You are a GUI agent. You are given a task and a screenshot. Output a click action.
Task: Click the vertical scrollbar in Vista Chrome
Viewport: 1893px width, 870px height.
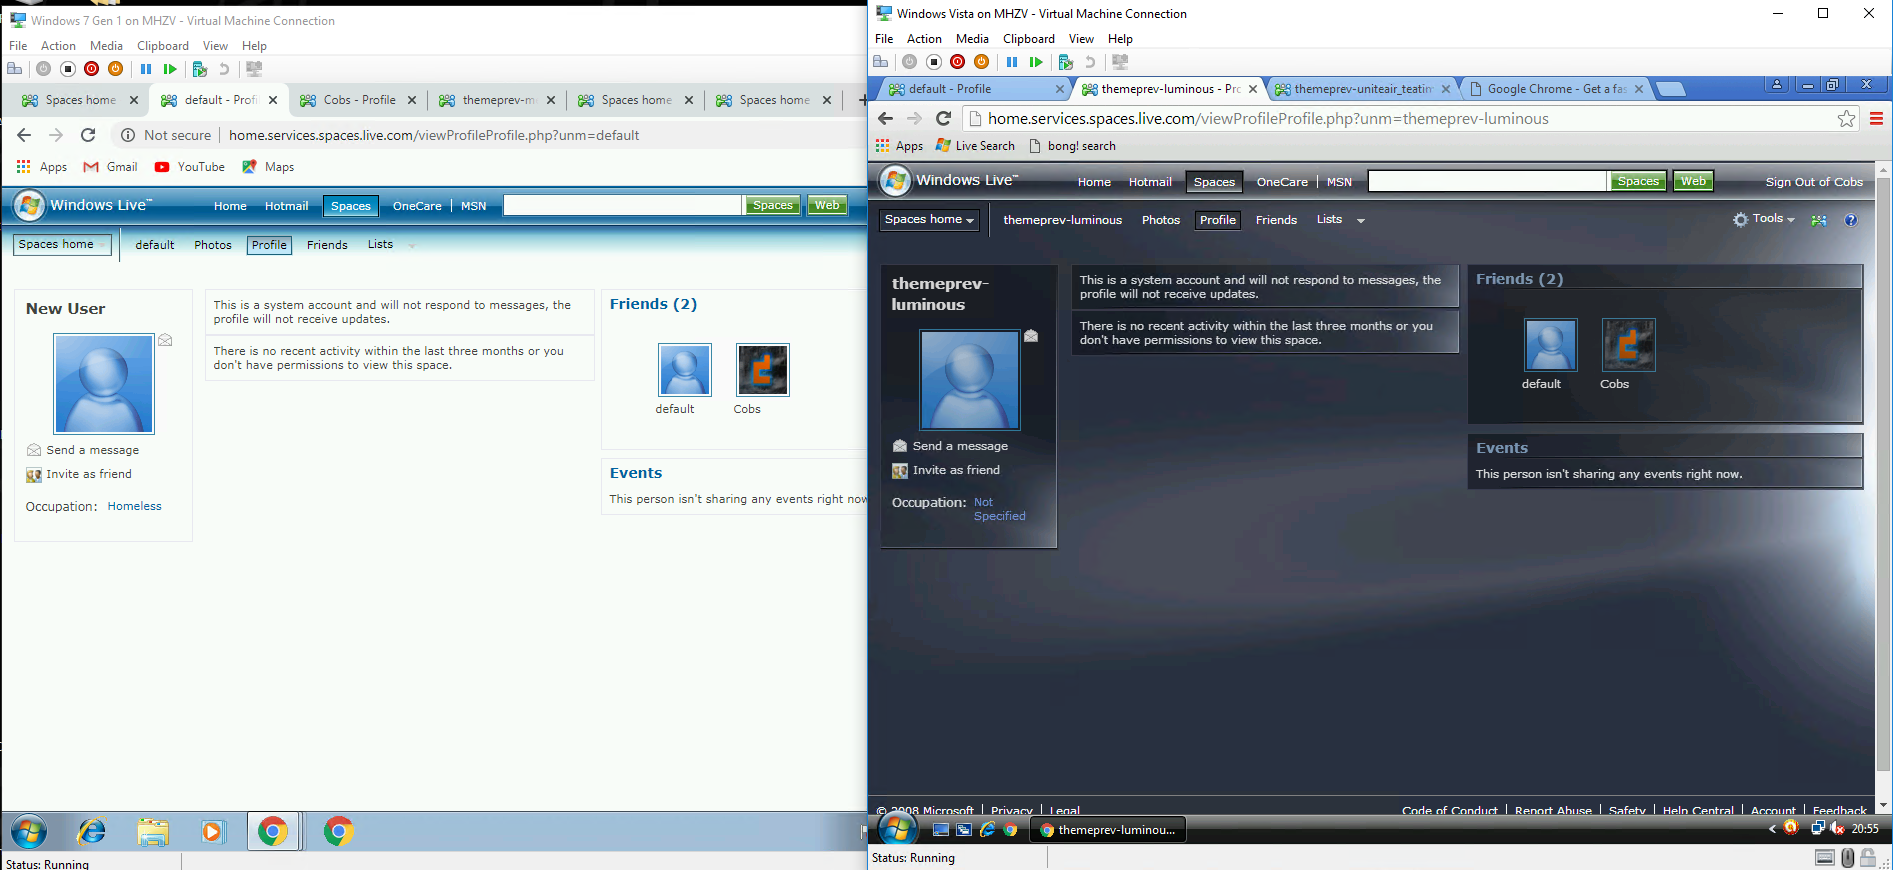(1884, 470)
